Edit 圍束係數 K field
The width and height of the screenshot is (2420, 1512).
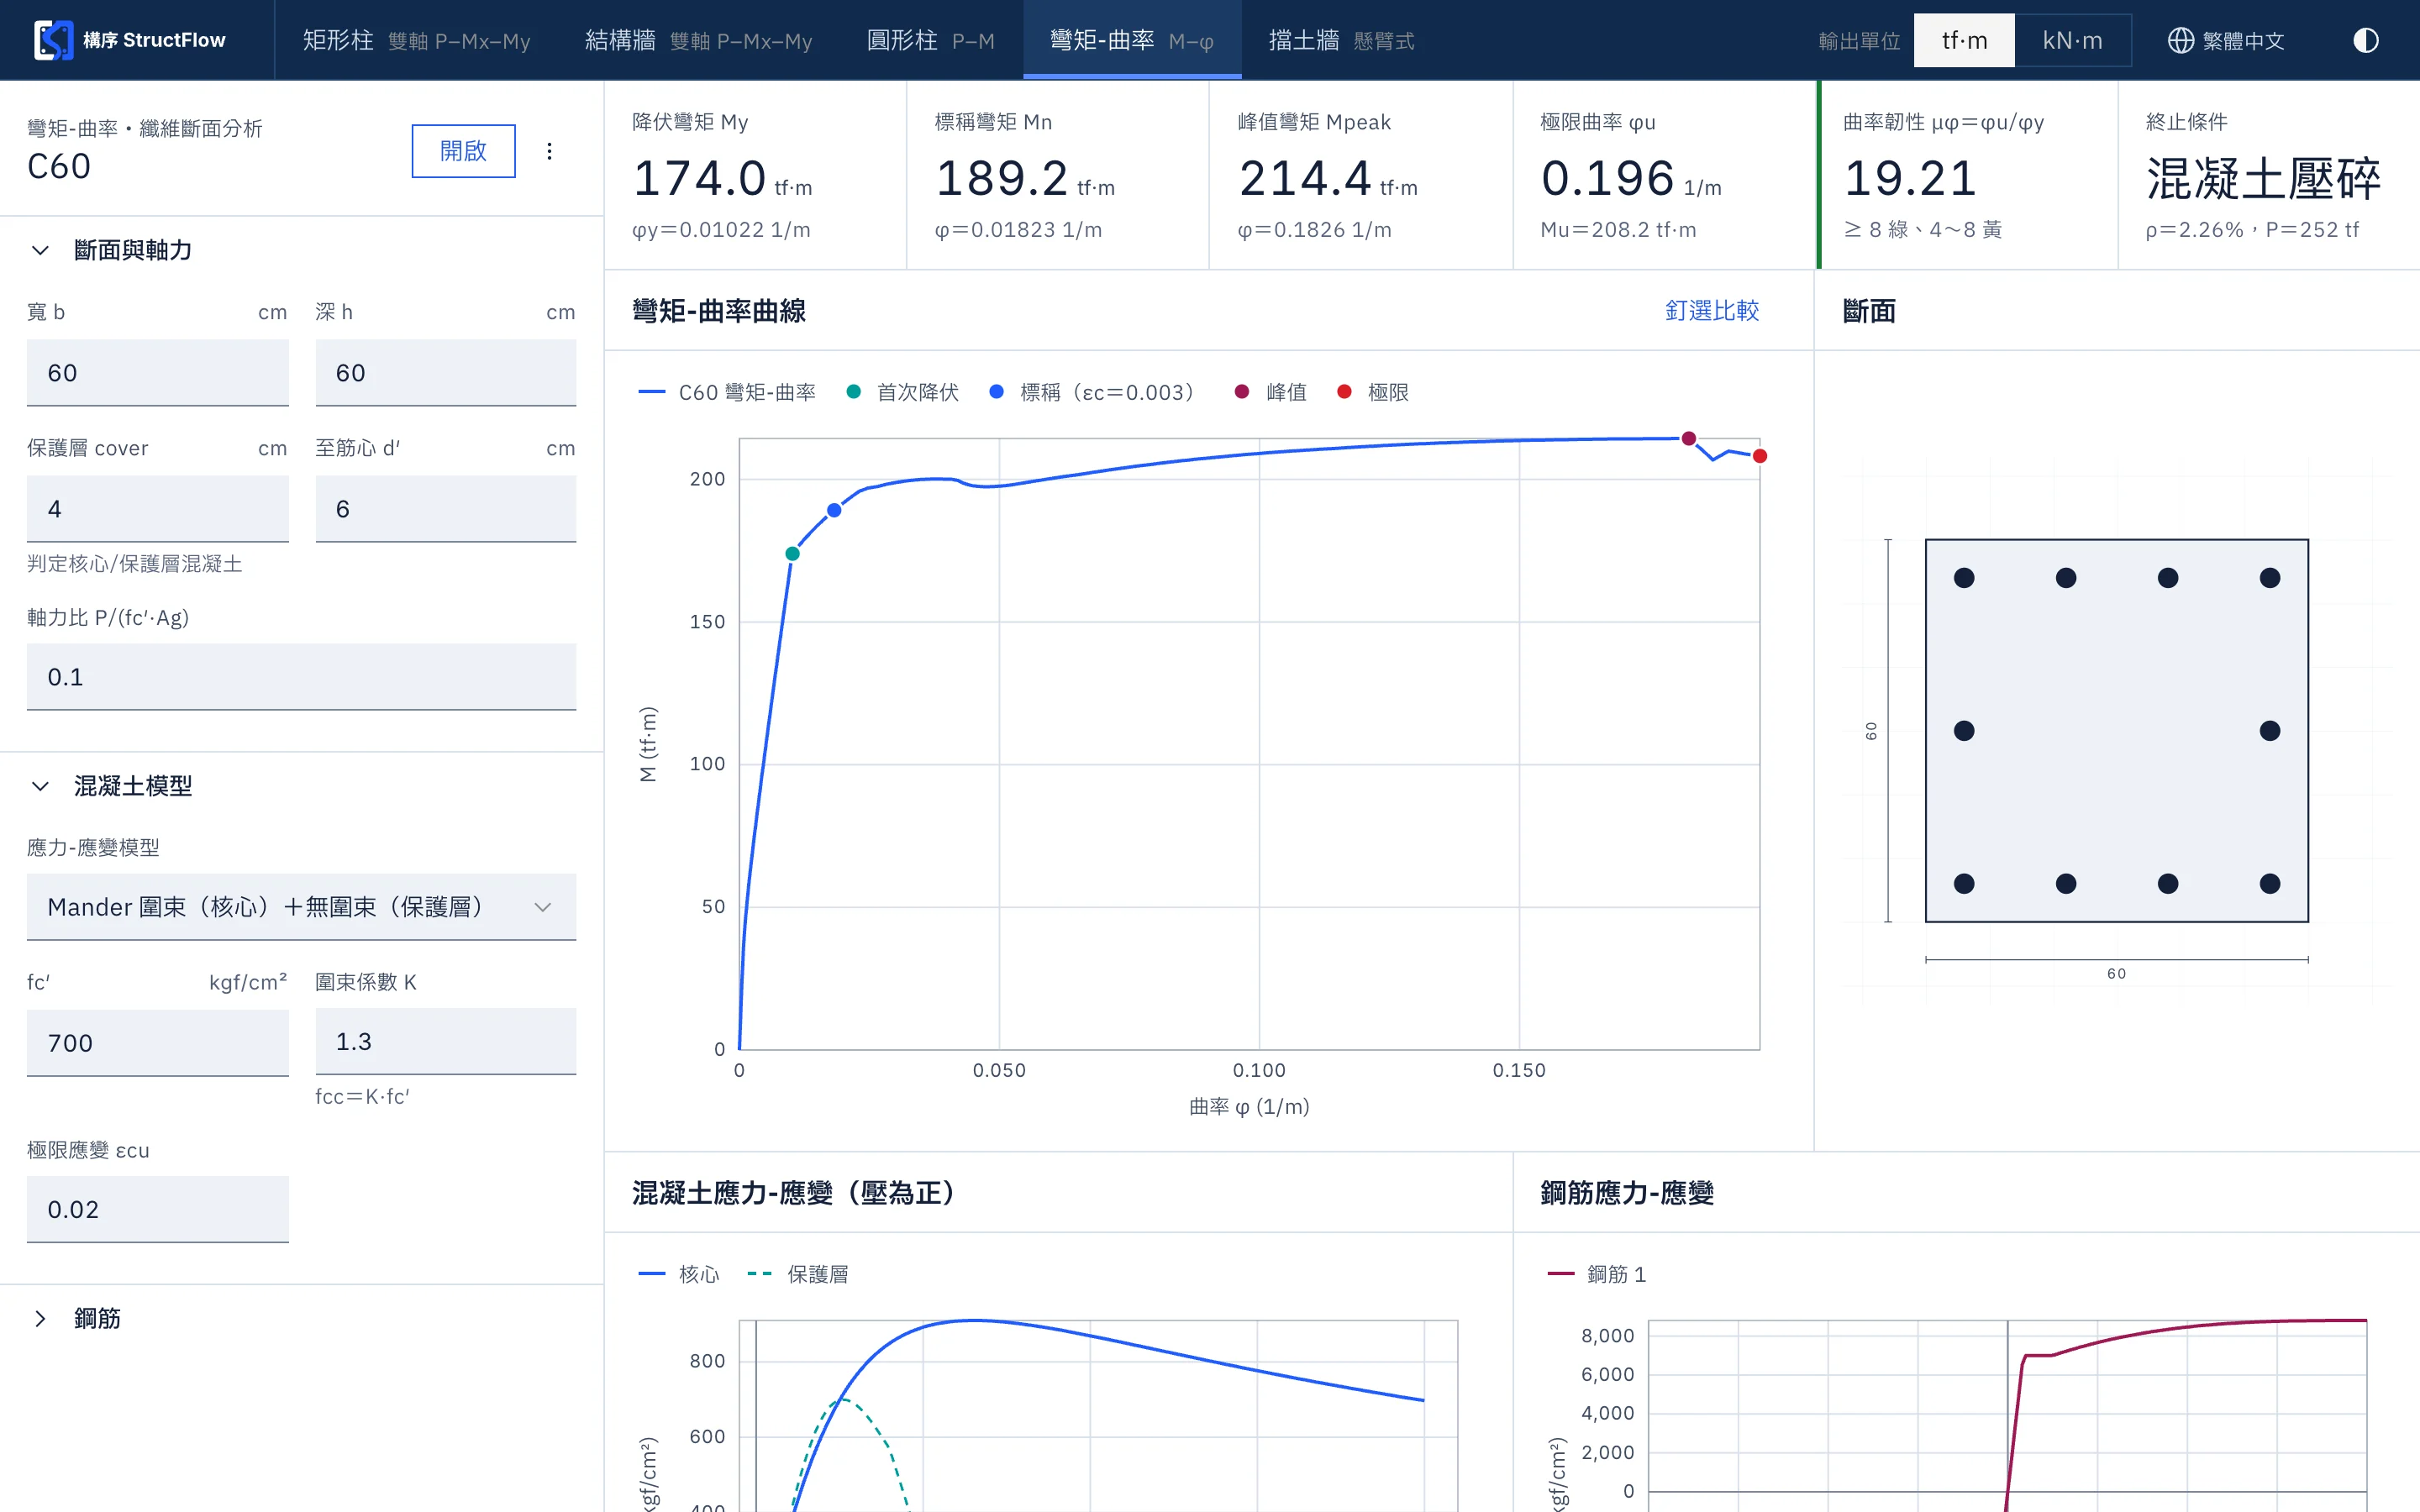pos(446,1041)
